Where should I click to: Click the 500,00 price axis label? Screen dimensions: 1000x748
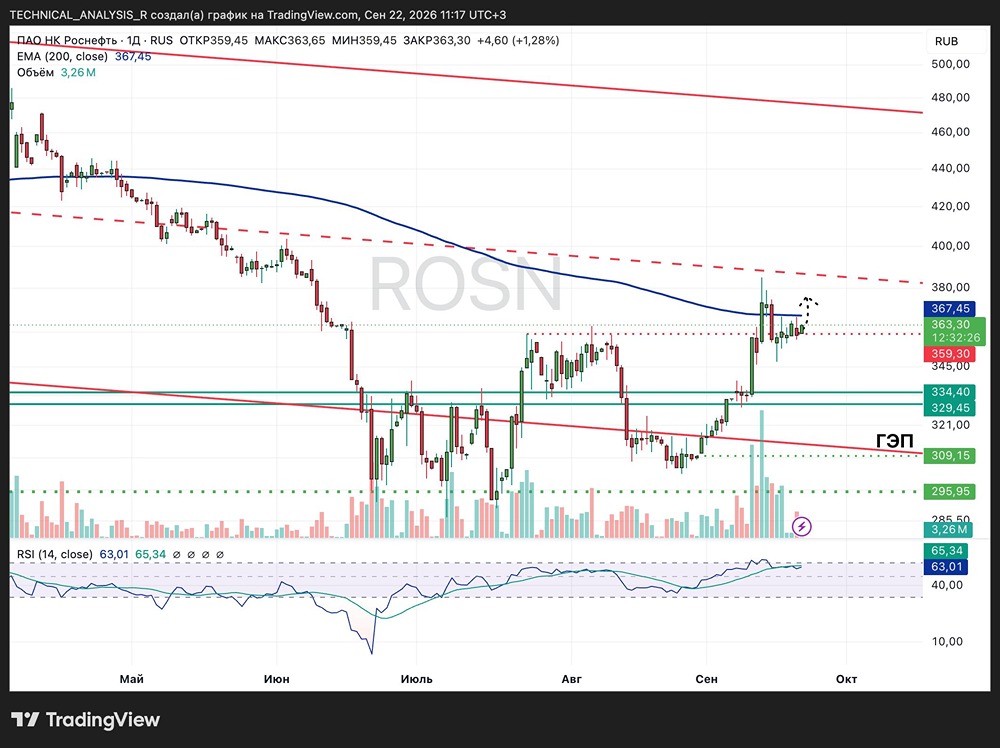point(950,64)
